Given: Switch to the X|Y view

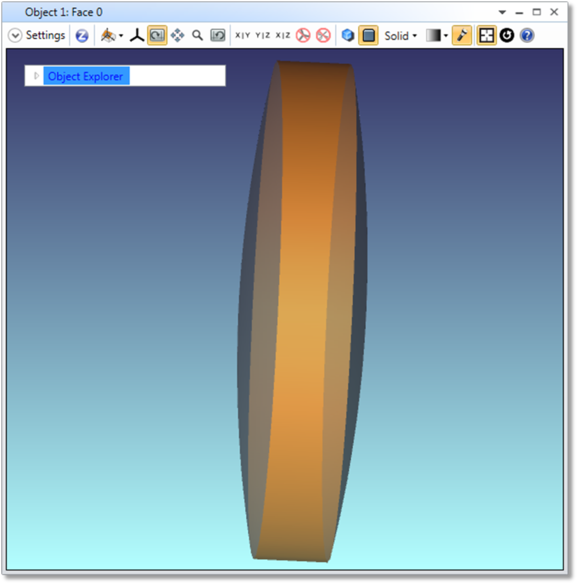Looking at the screenshot, I should tap(242, 36).
